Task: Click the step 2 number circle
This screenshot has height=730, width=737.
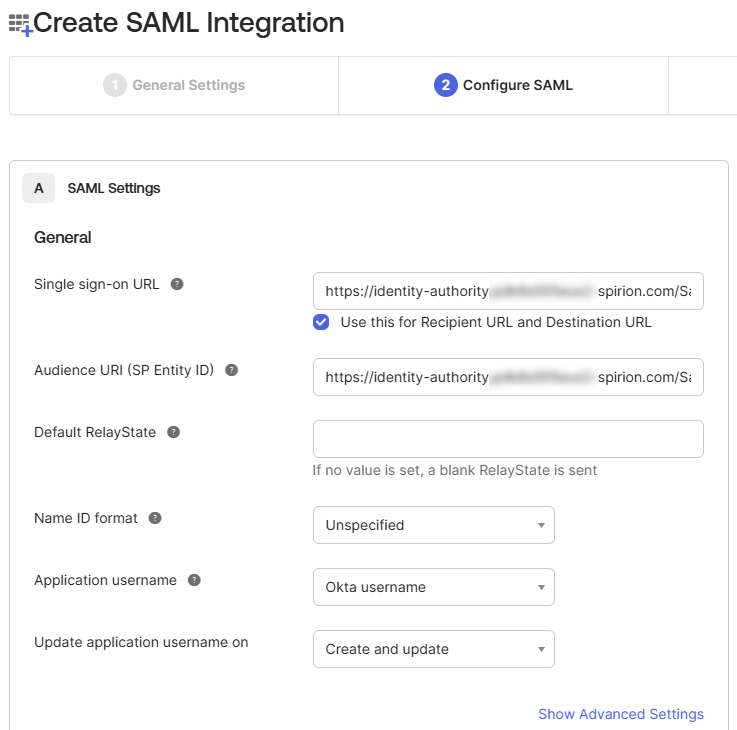Action: (445, 85)
